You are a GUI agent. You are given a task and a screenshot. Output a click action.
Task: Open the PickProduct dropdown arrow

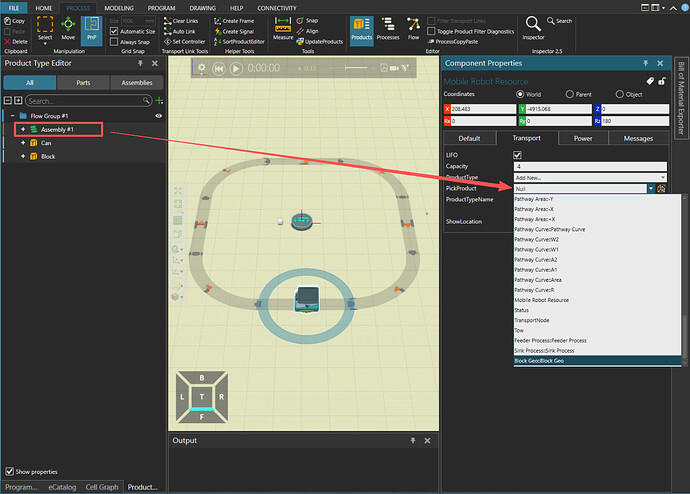tap(651, 188)
